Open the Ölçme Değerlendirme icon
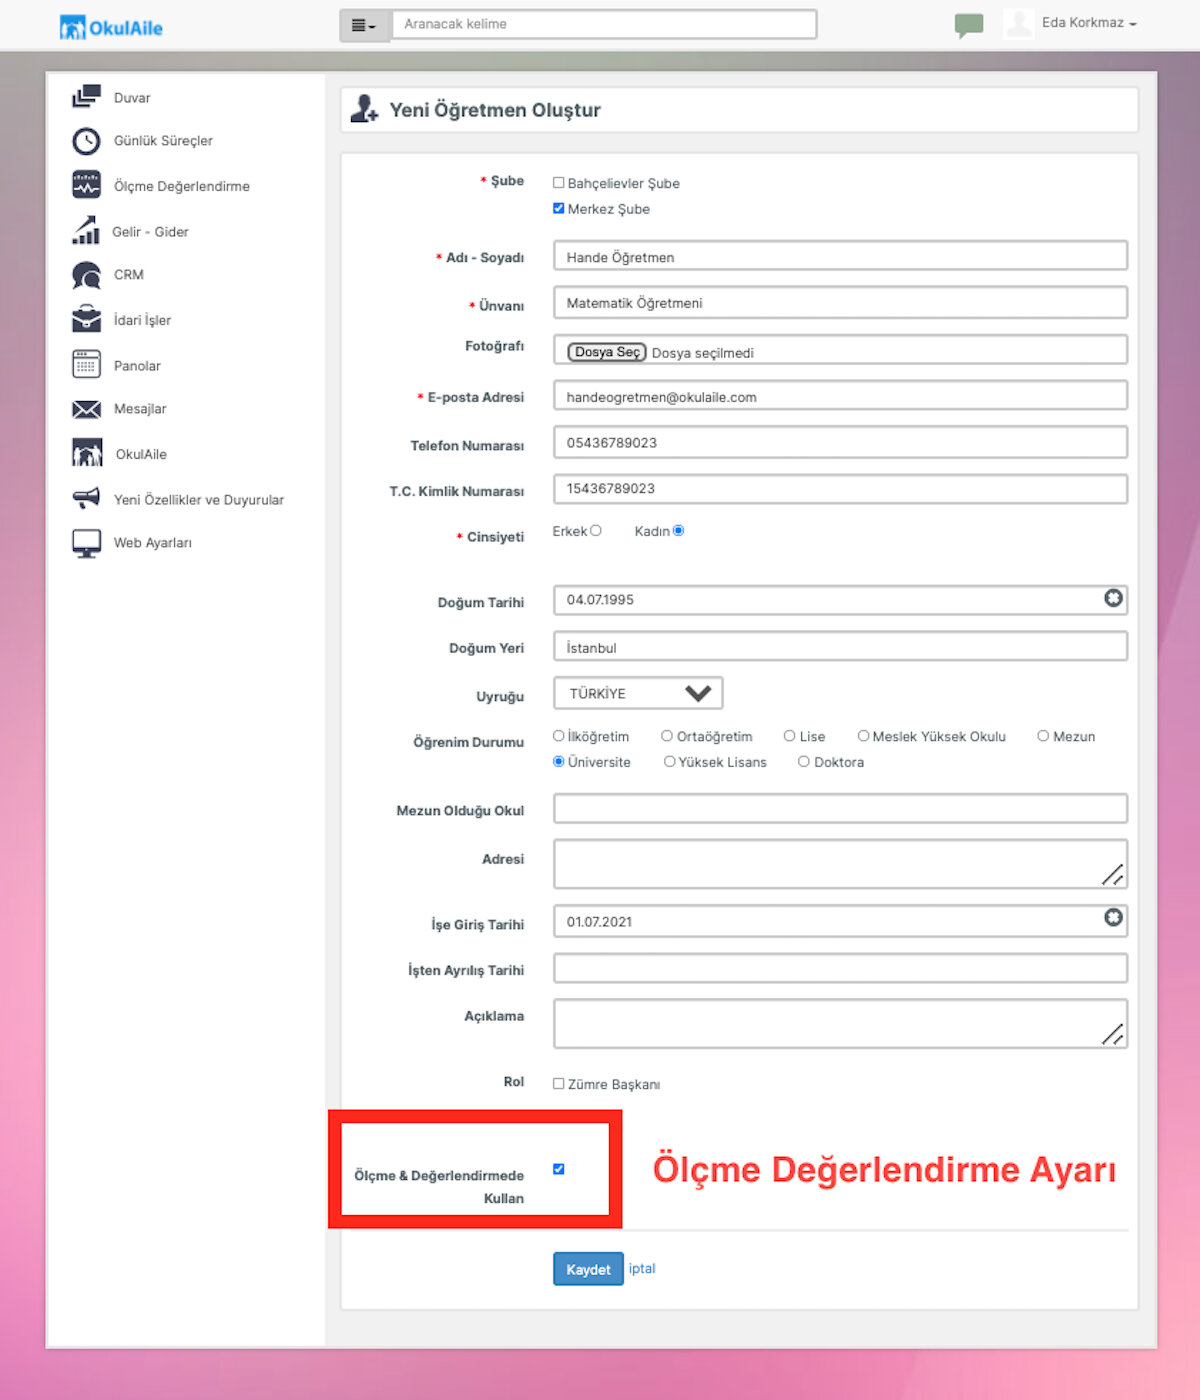 (x=86, y=185)
